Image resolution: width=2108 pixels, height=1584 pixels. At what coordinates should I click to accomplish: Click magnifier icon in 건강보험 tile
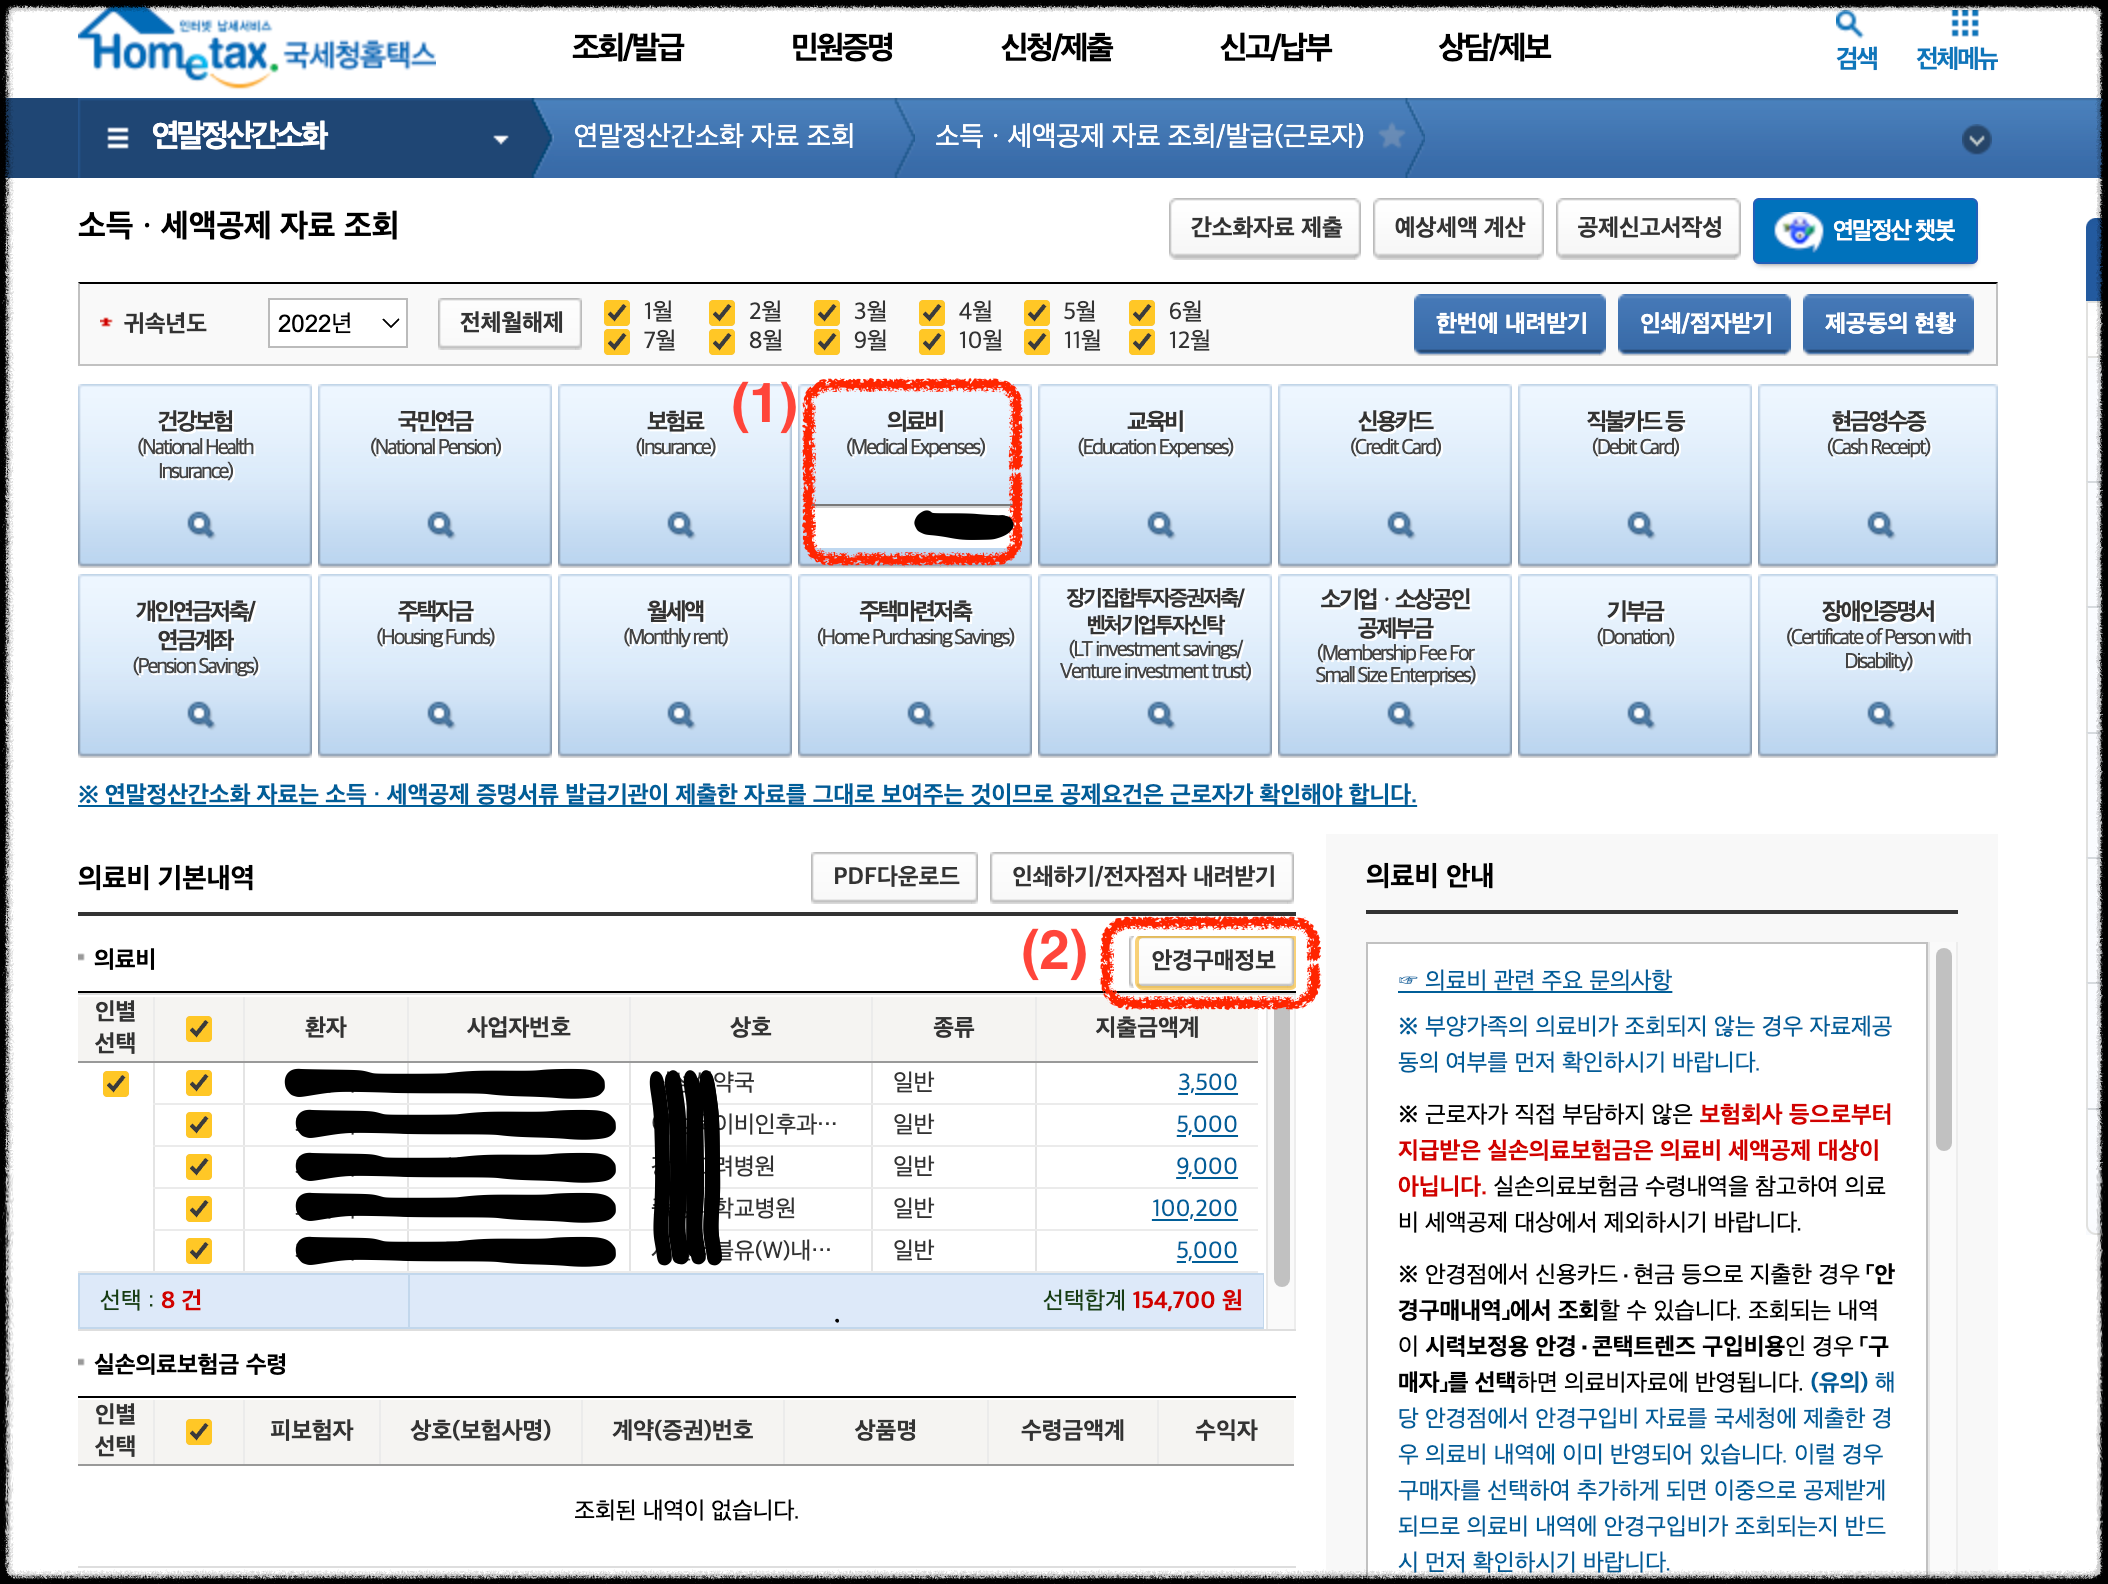200,524
